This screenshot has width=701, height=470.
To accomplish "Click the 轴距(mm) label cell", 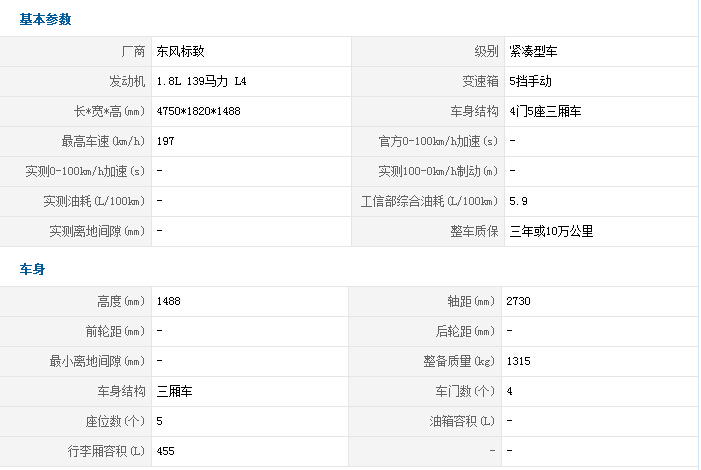I will tap(472, 301).
